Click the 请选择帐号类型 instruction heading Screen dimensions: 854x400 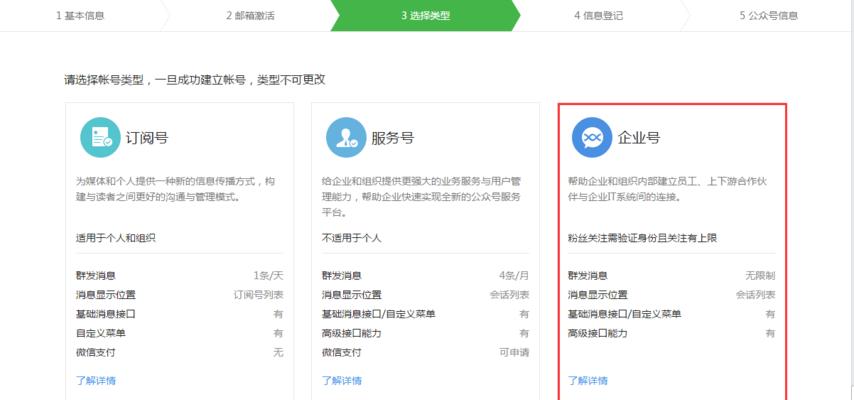point(195,80)
